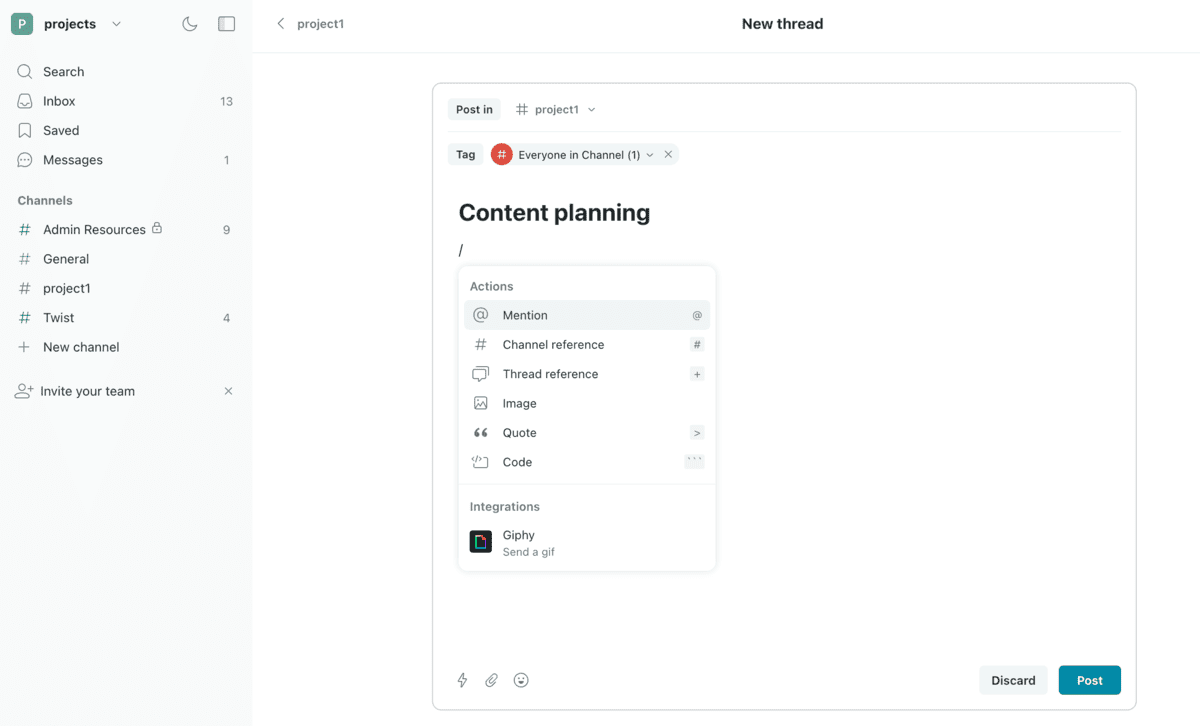This screenshot has width=1200, height=726.
Task: Attach a file with paperclip icon
Action: 491,680
